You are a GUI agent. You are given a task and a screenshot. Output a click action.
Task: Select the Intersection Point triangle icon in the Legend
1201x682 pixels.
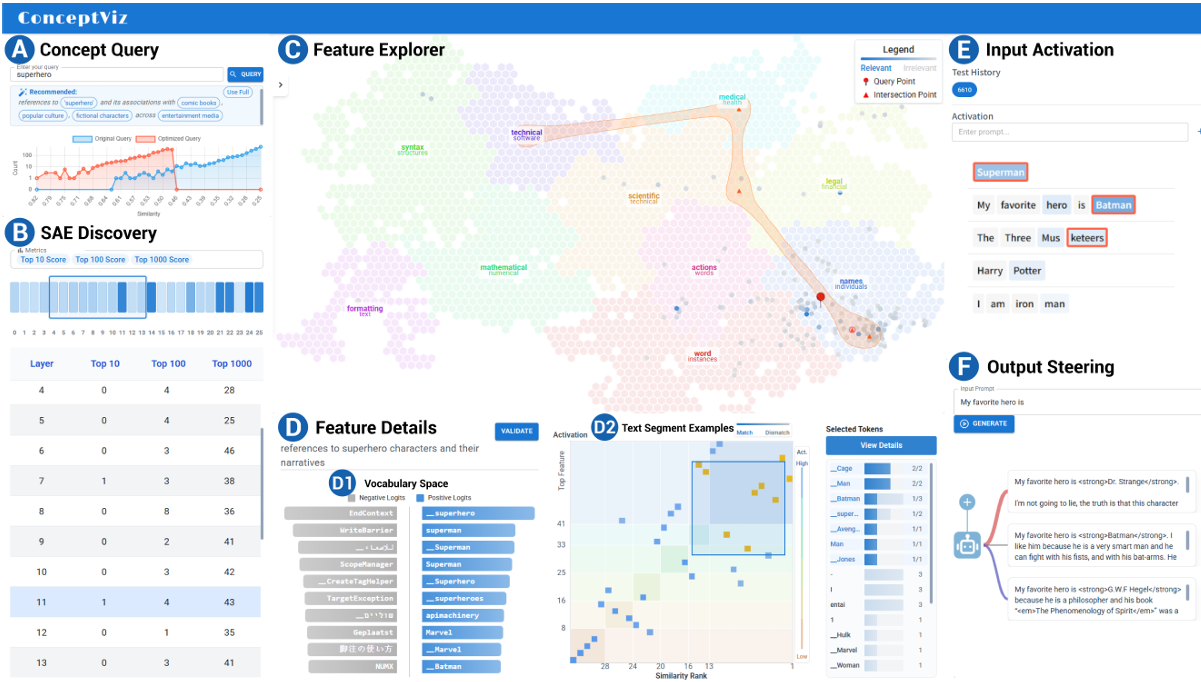(866, 95)
